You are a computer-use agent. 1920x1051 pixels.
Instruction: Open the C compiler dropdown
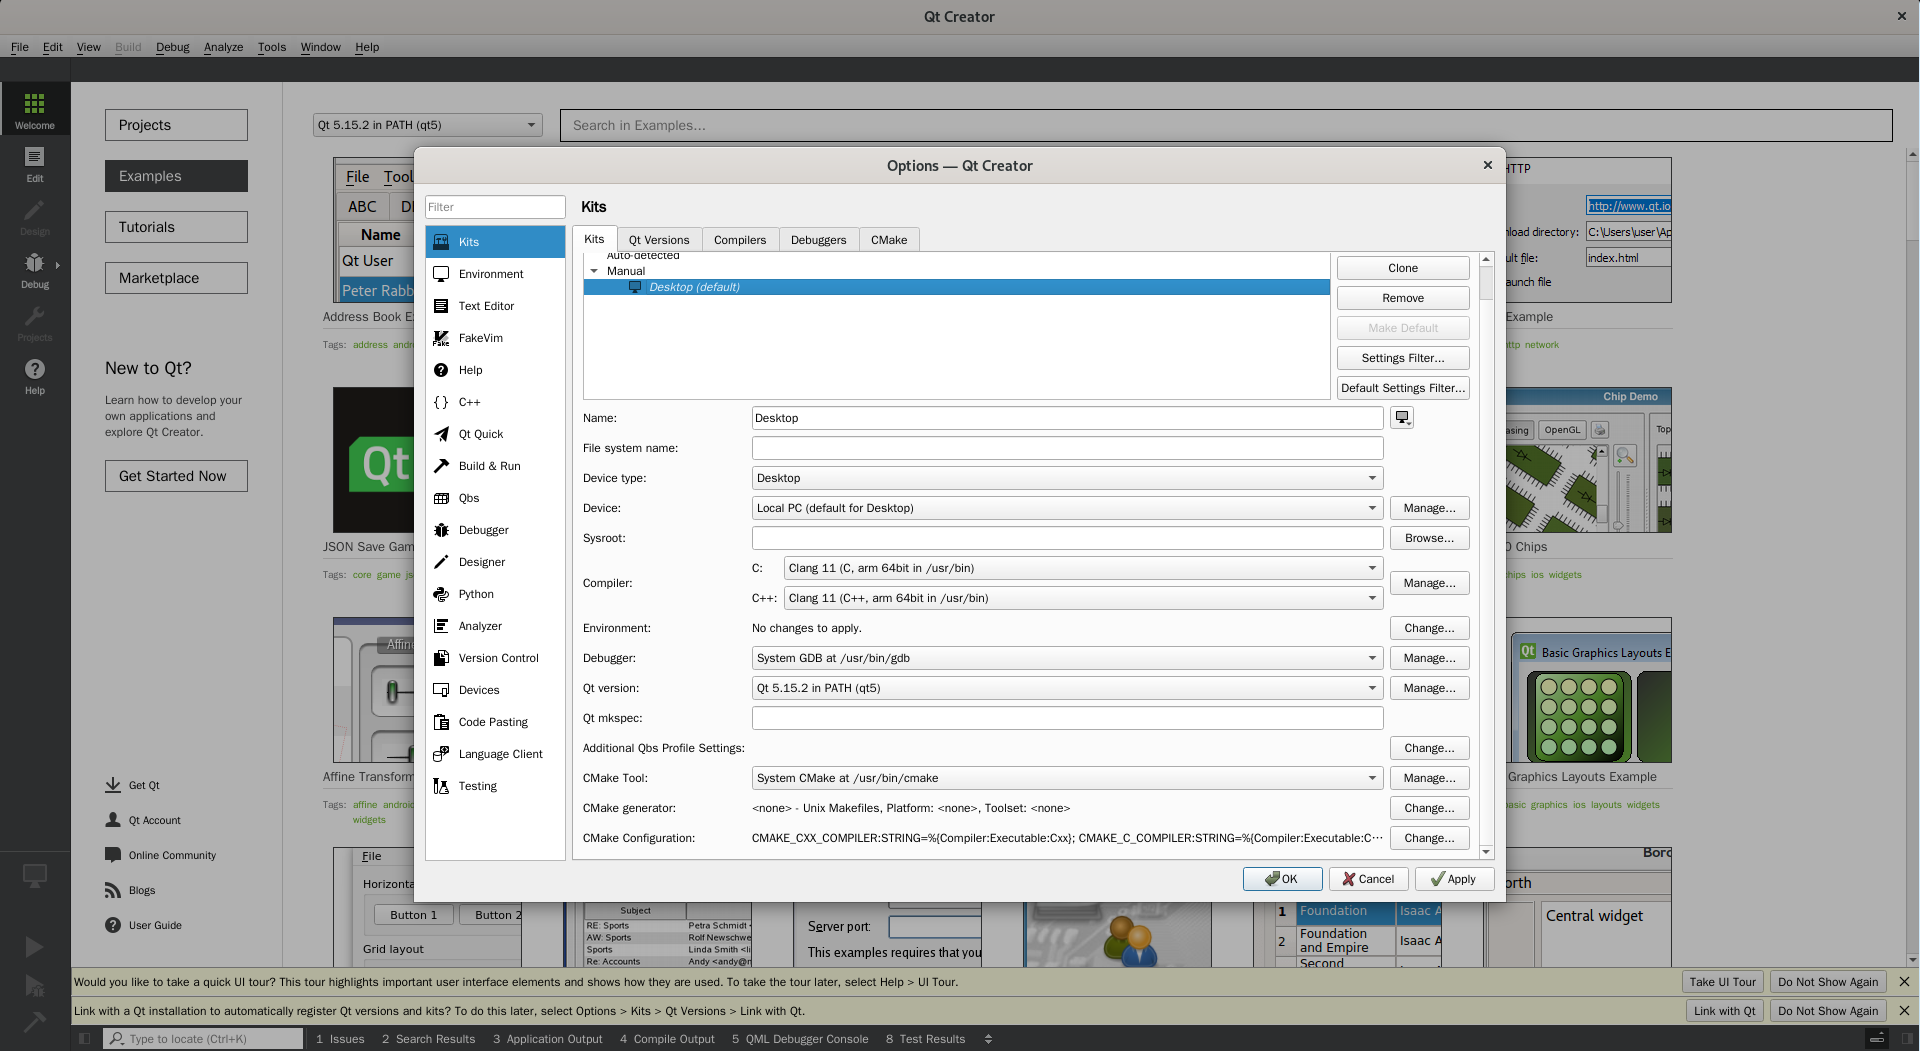pyautogui.click(x=1083, y=568)
